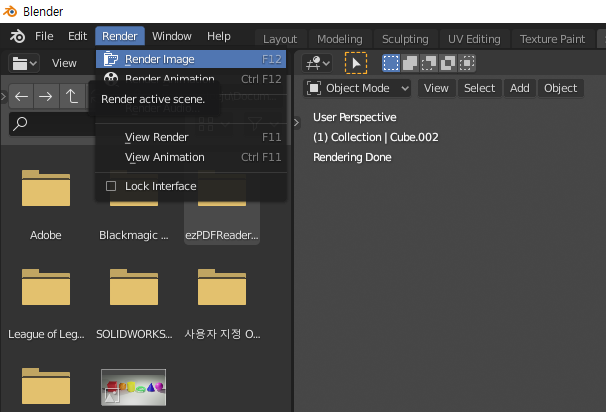Close the open Render menu
Image resolution: width=606 pixels, height=412 pixels.
point(120,36)
